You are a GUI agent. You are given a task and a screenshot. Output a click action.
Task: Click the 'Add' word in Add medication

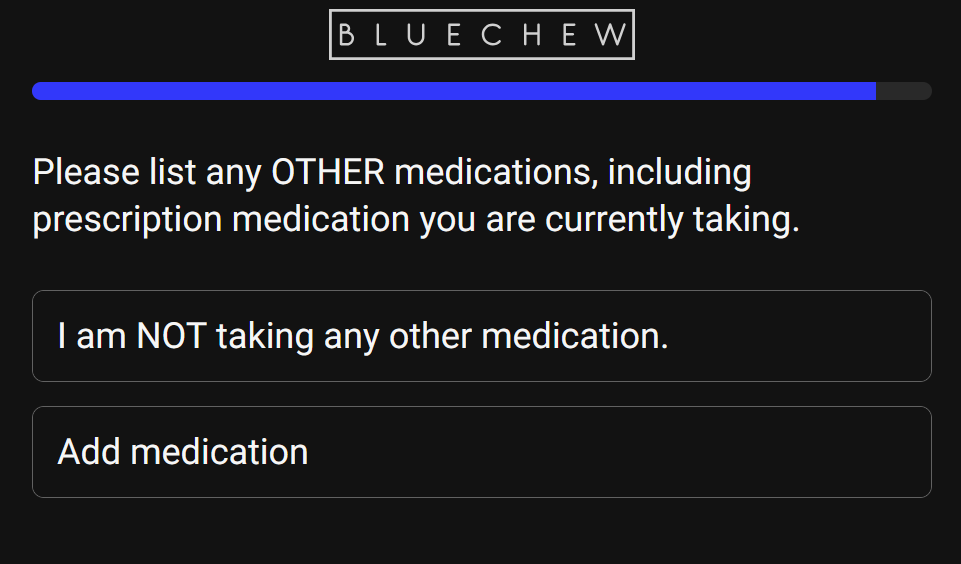point(88,452)
